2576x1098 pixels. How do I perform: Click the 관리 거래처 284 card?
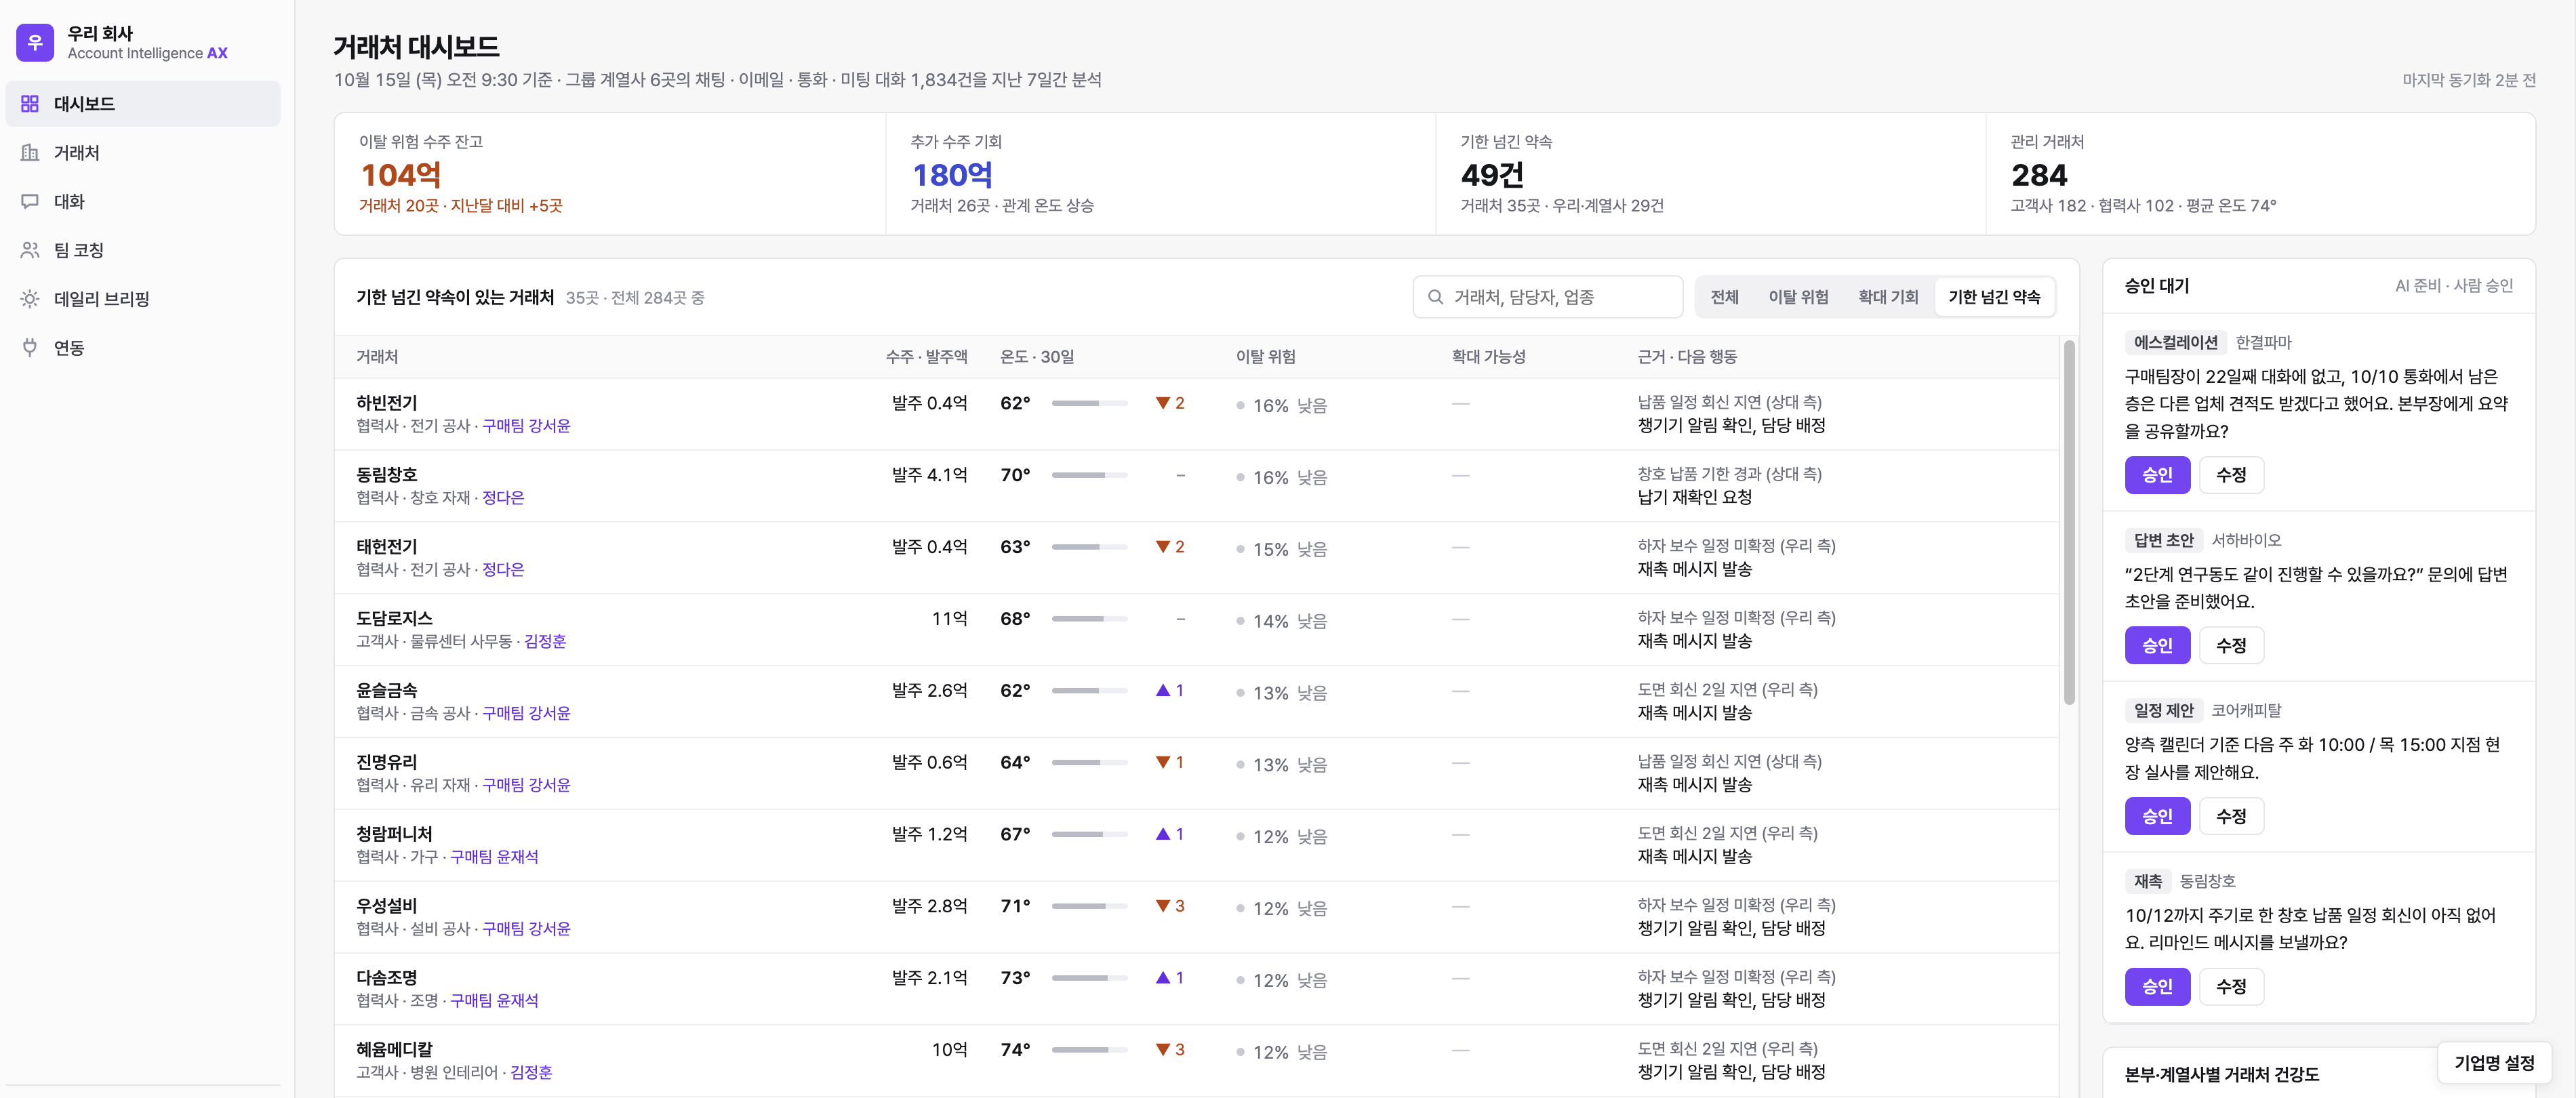click(x=2260, y=174)
